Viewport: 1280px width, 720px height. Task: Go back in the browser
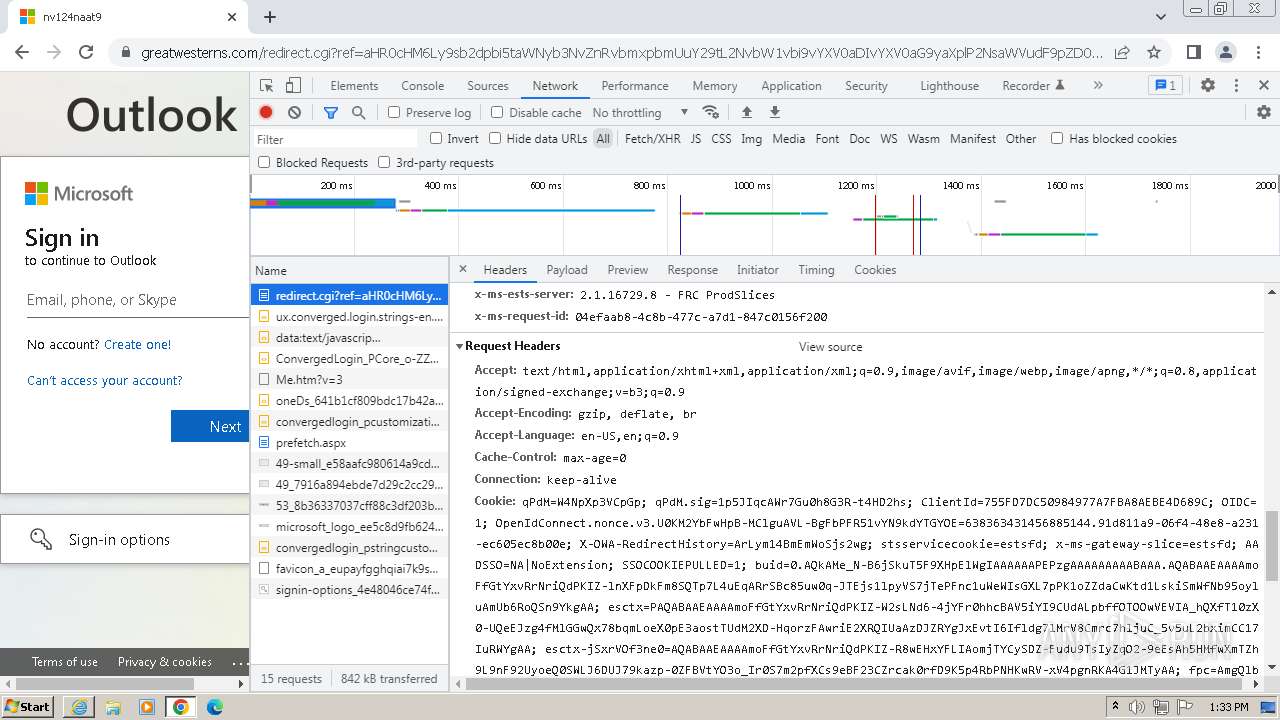(22, 52)
